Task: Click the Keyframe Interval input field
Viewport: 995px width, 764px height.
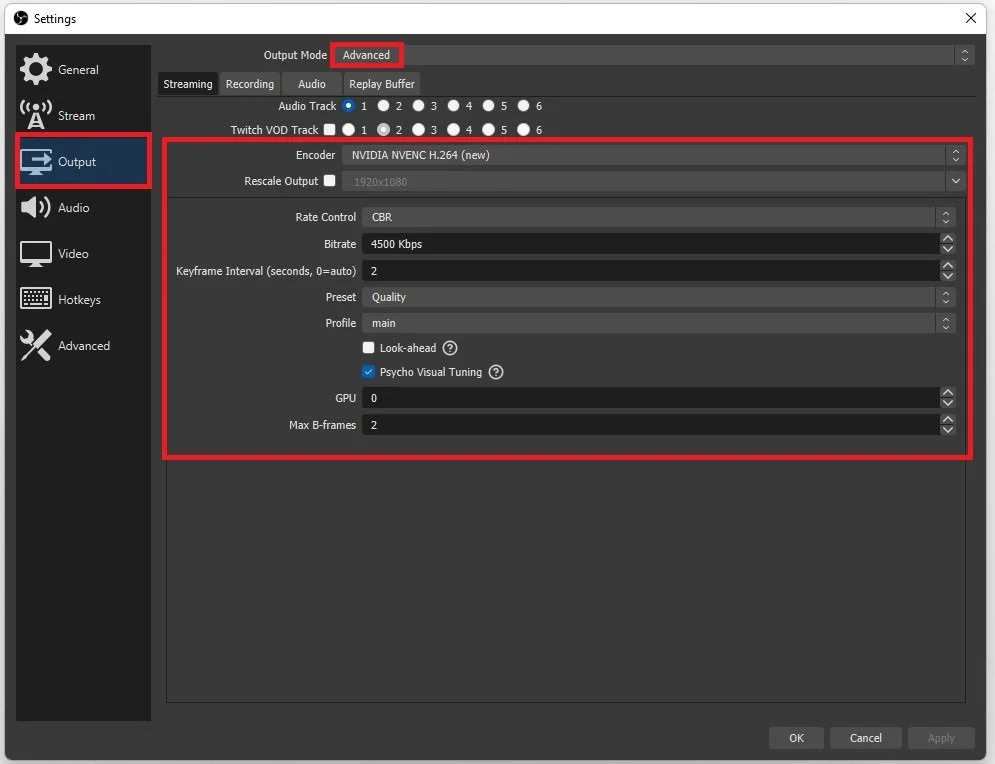Action: pos(650,271)
